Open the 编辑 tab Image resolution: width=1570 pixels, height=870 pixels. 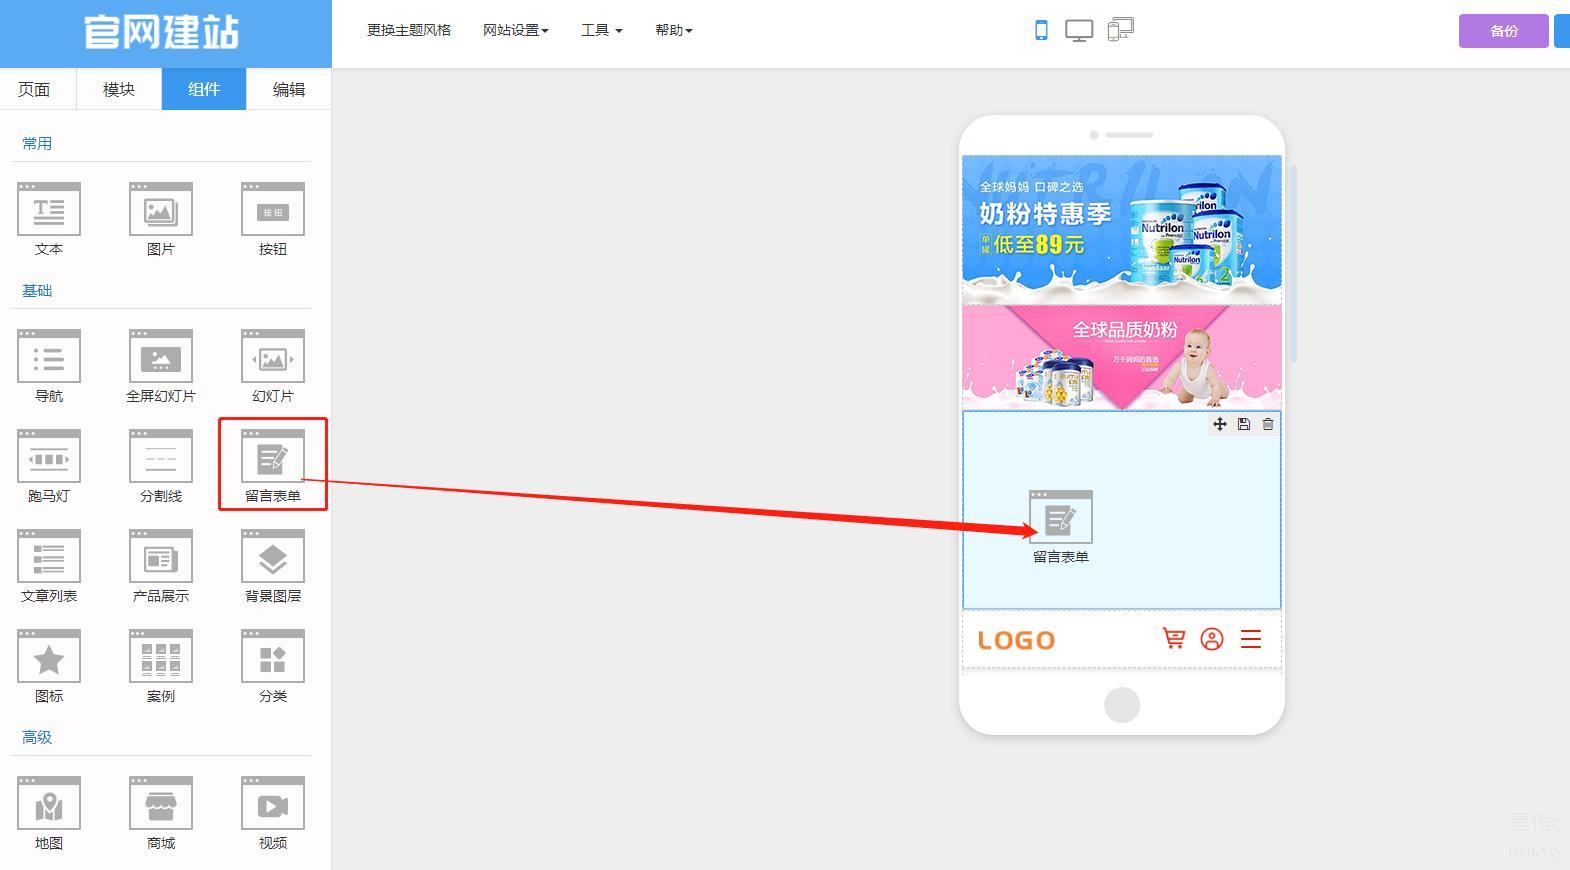click(289, 89)
